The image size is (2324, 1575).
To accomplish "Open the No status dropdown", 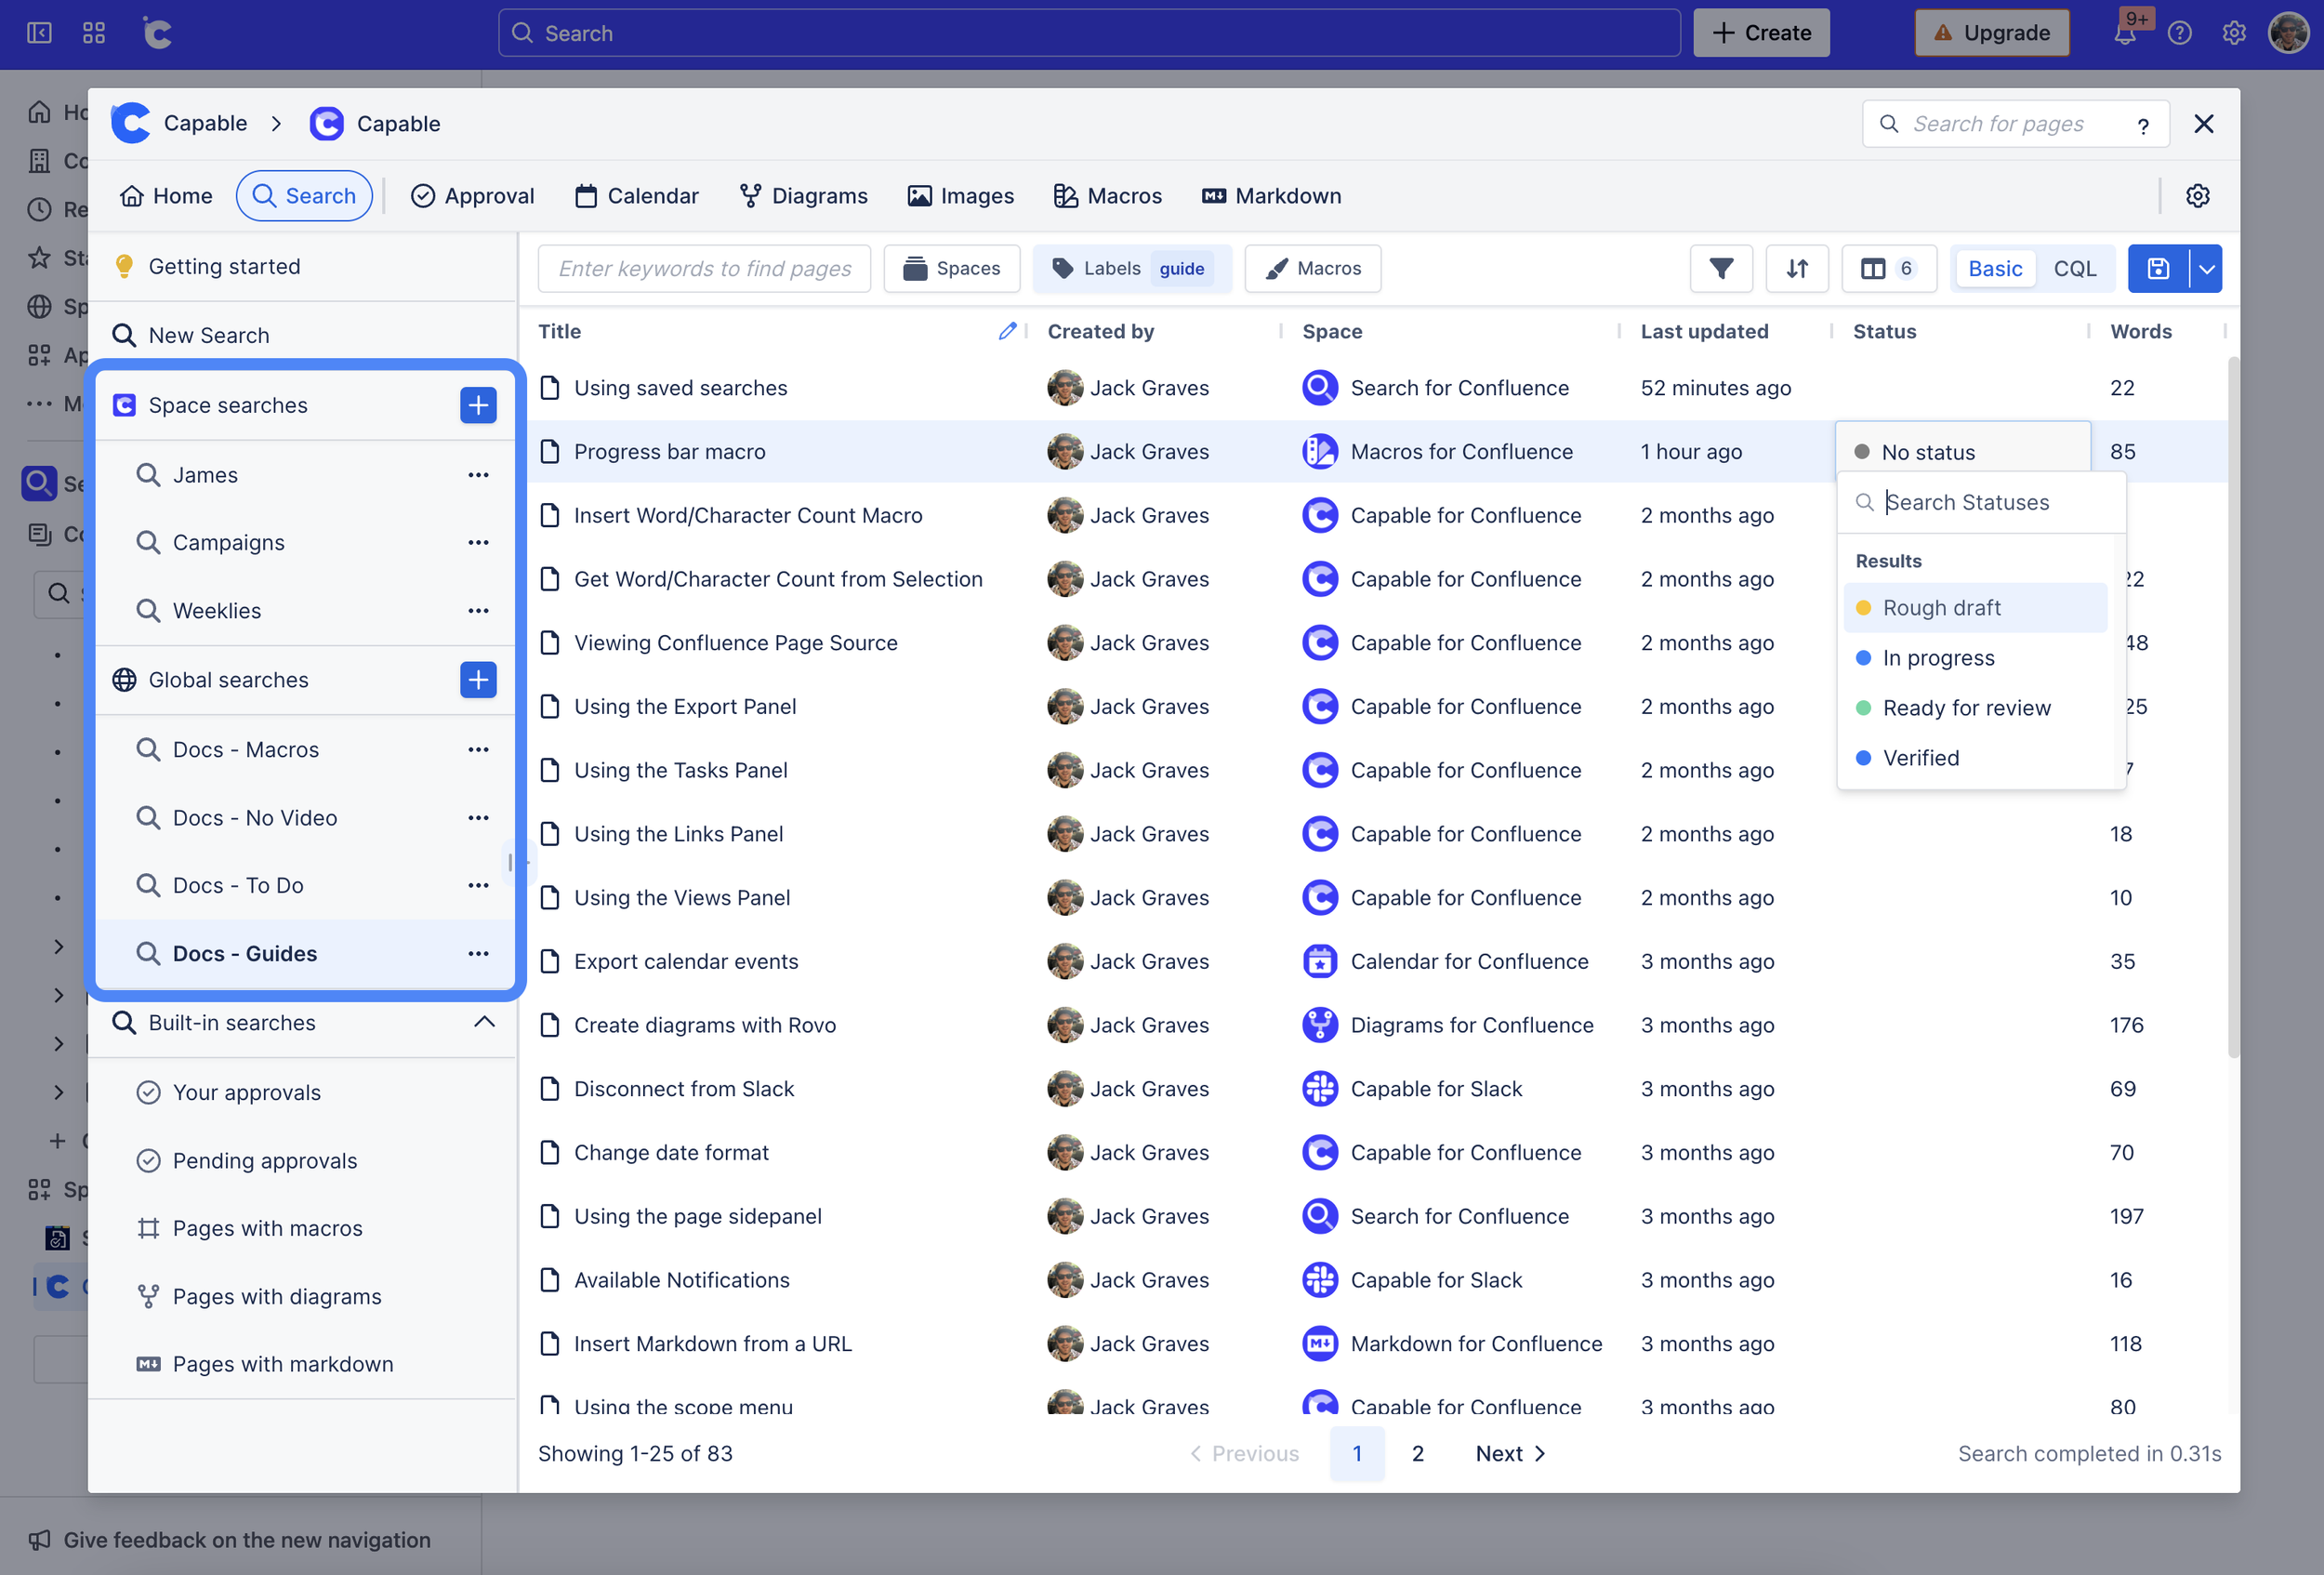I will [x=1962, y=451].
